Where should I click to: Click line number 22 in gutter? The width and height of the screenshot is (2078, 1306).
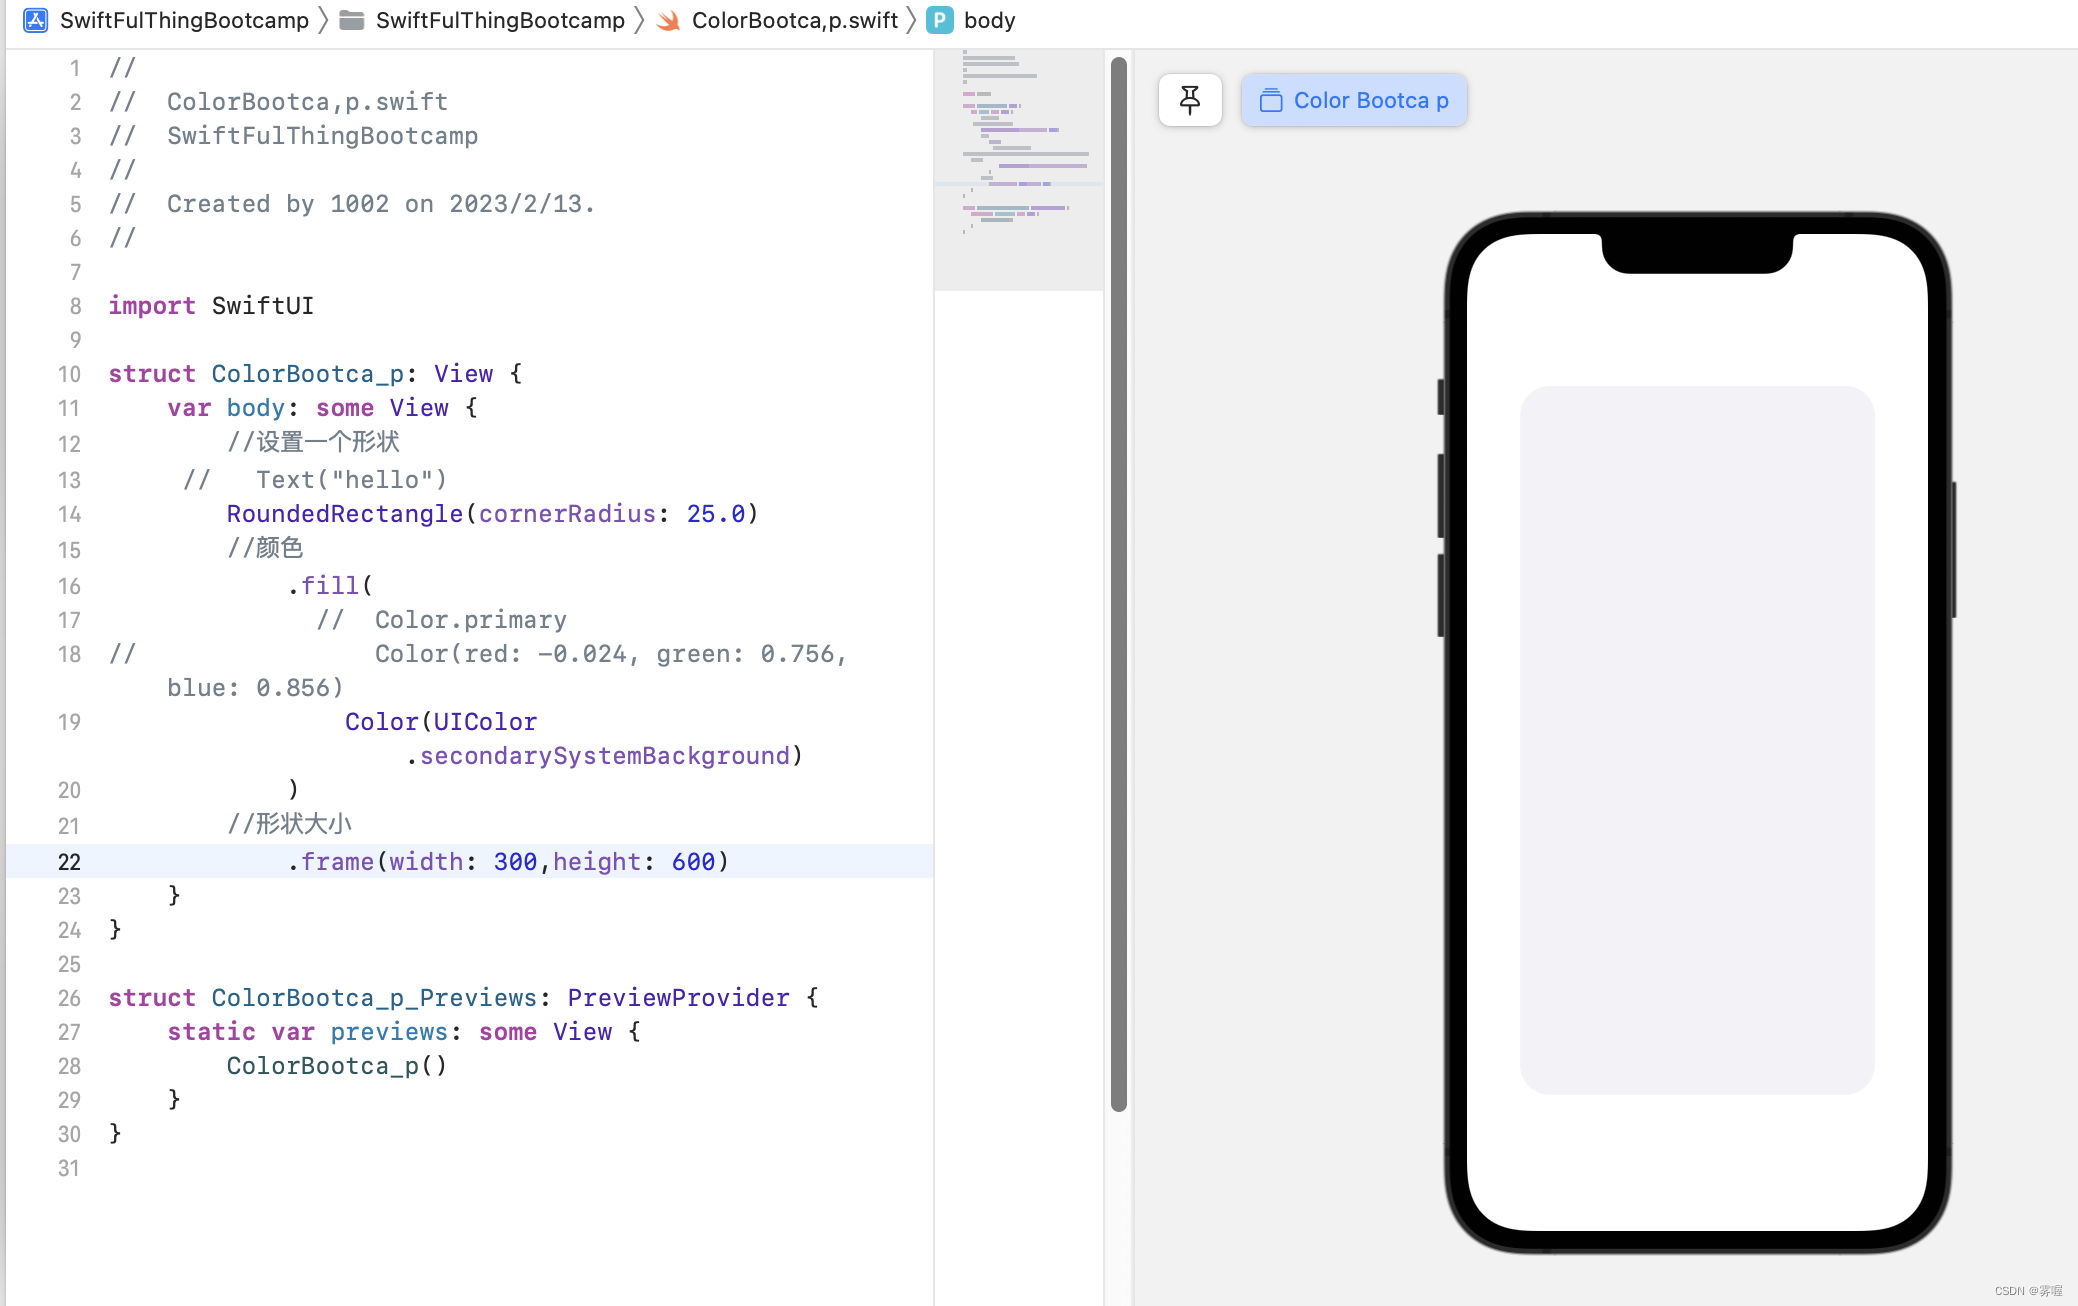[x=68, y=862]
